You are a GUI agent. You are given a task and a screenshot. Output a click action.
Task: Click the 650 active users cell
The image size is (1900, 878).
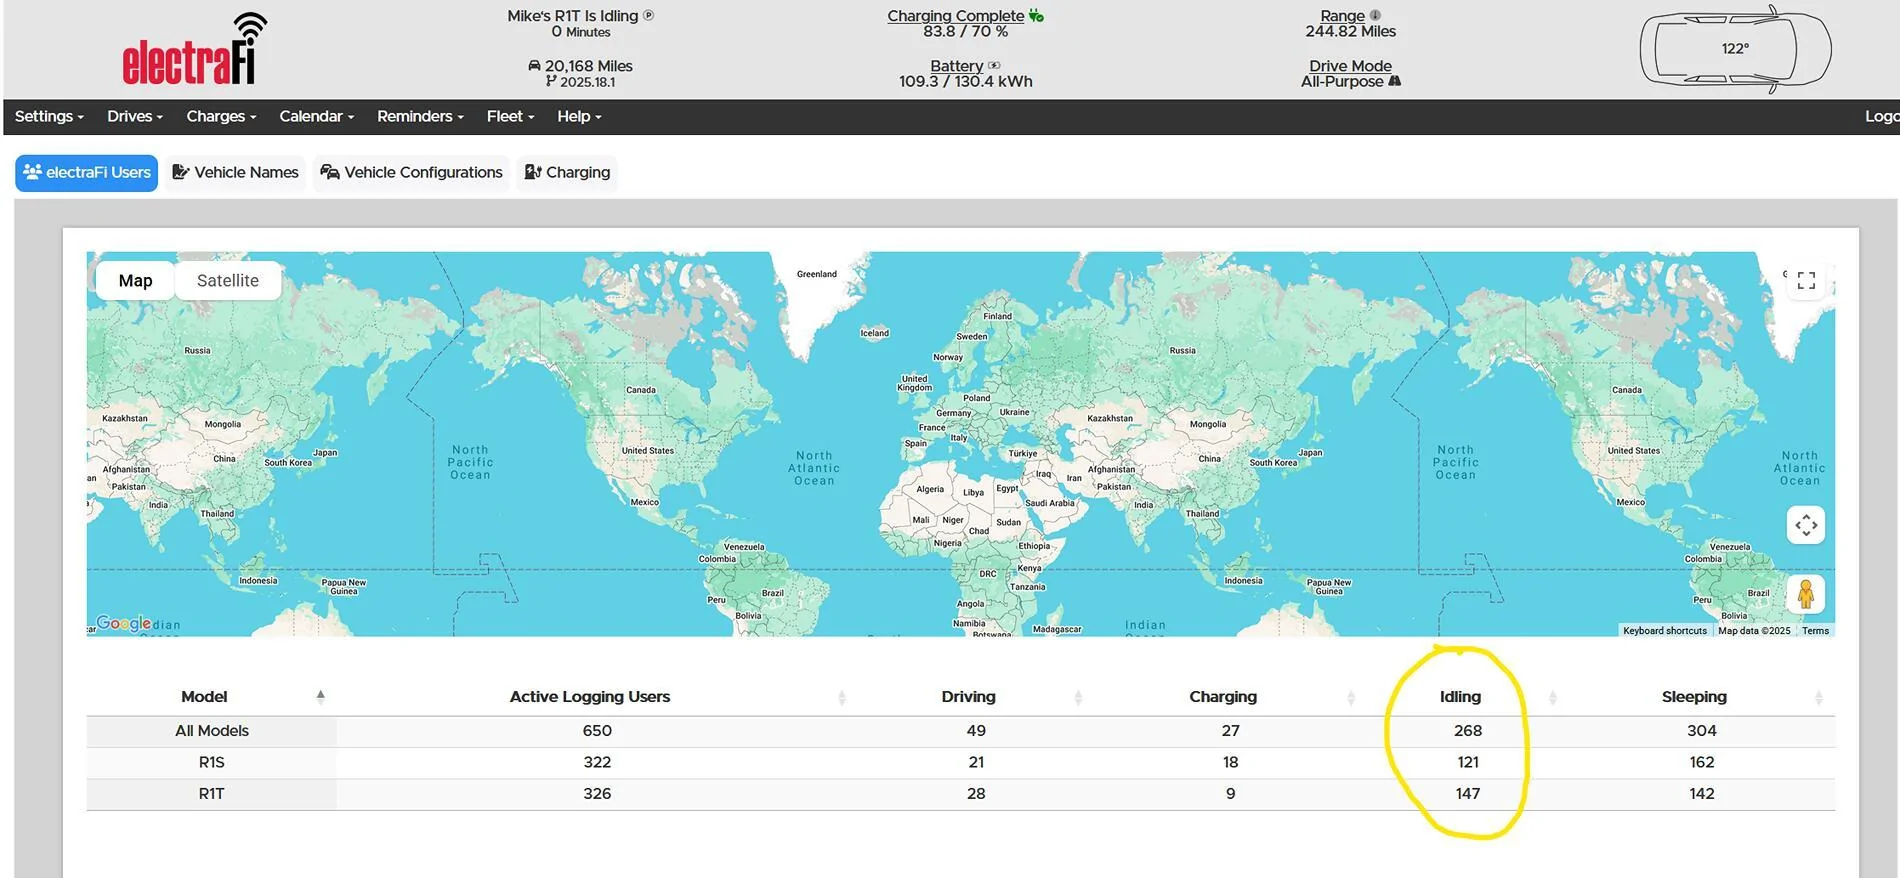coord(597,731)
